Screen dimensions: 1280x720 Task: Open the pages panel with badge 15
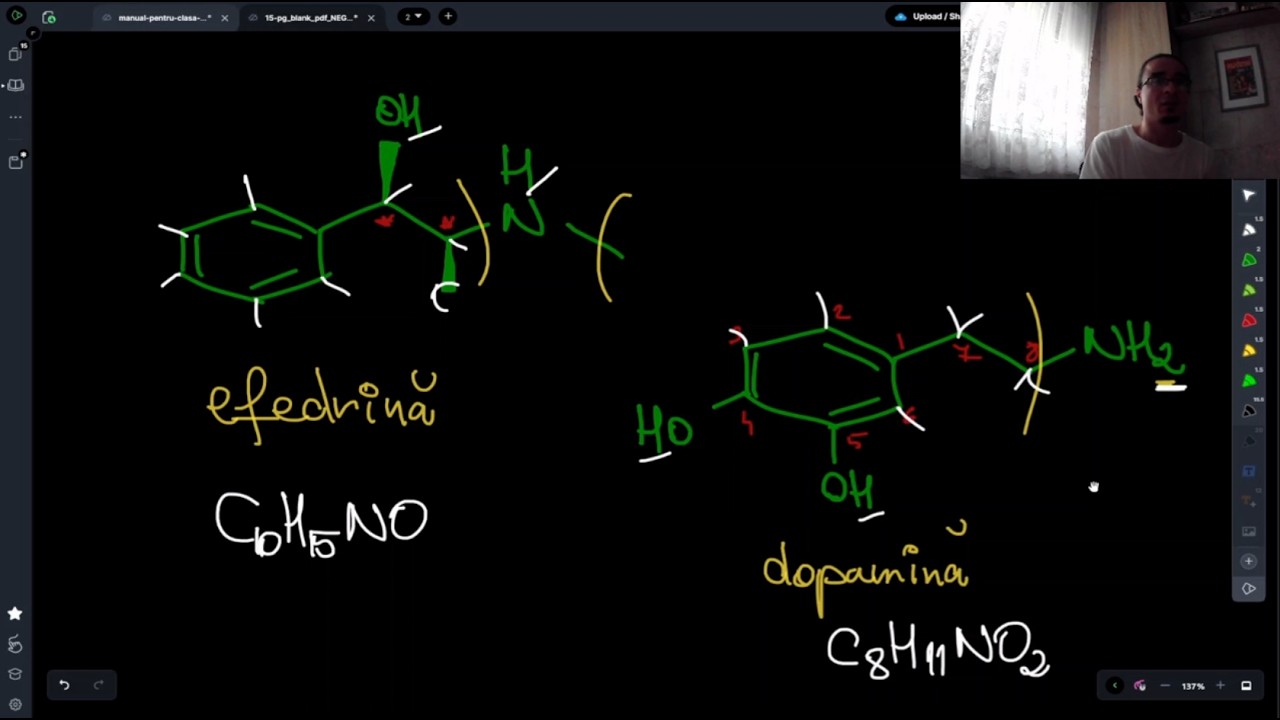(x=16, y=53)
